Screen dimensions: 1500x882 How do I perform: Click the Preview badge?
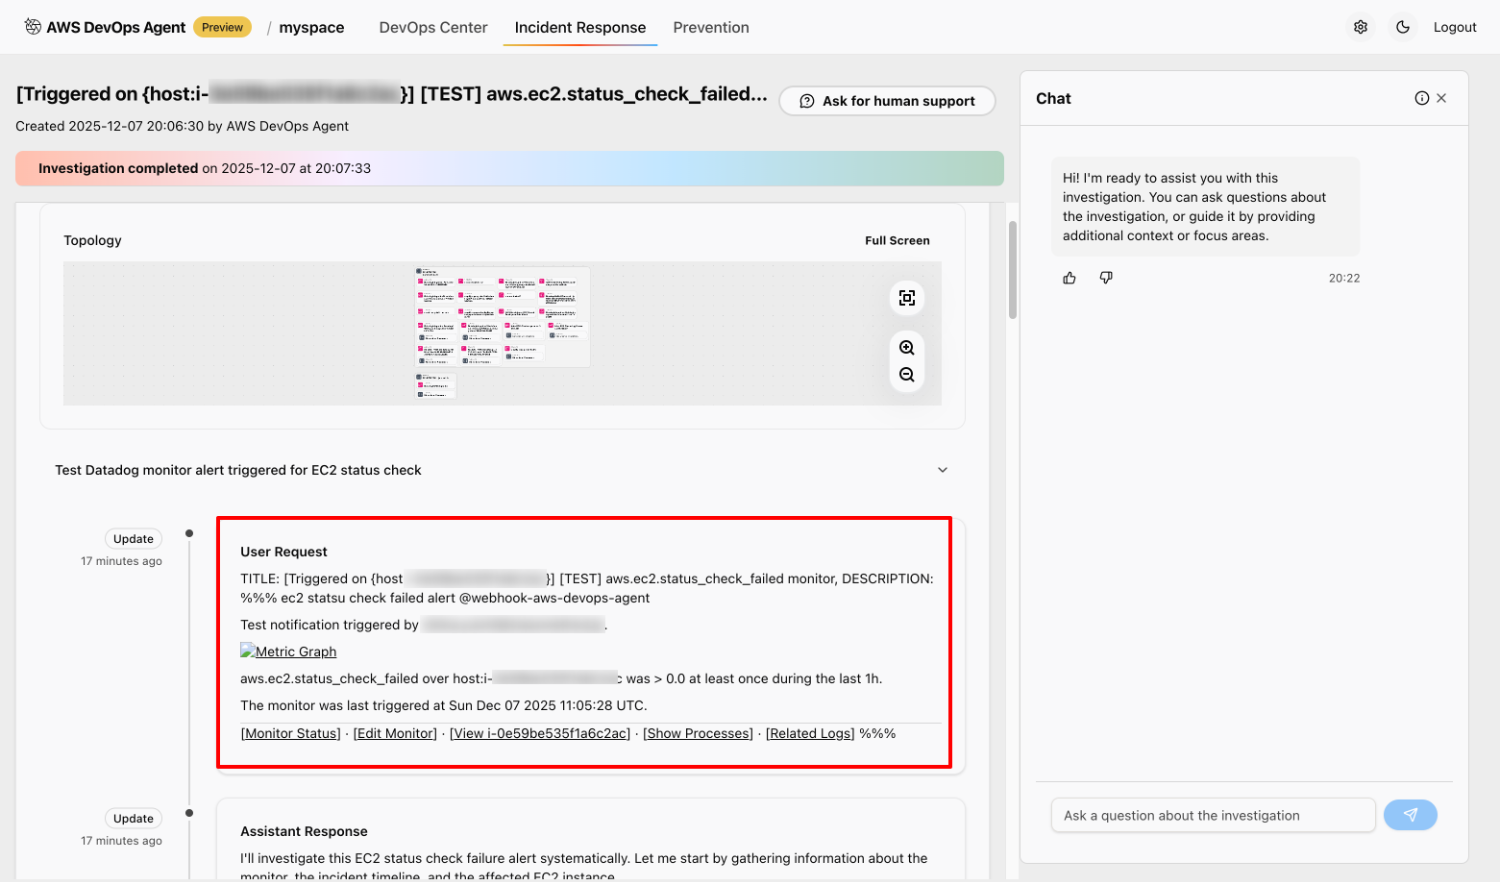pos(222,27)
